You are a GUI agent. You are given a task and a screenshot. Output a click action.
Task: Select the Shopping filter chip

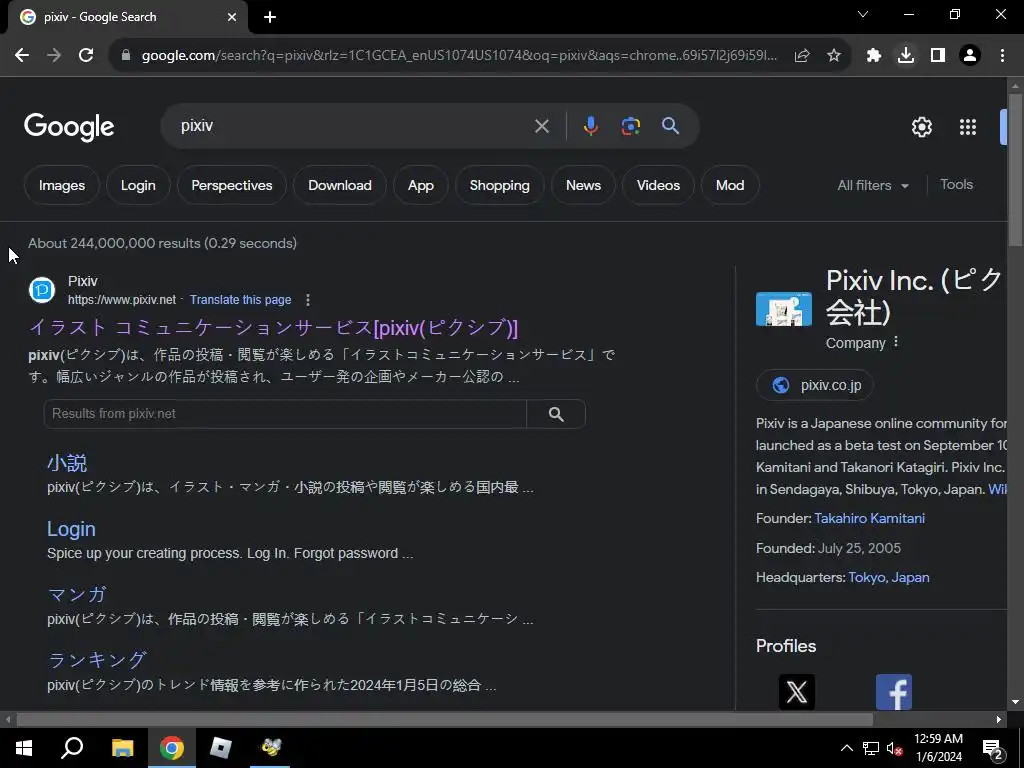[500, 185]
